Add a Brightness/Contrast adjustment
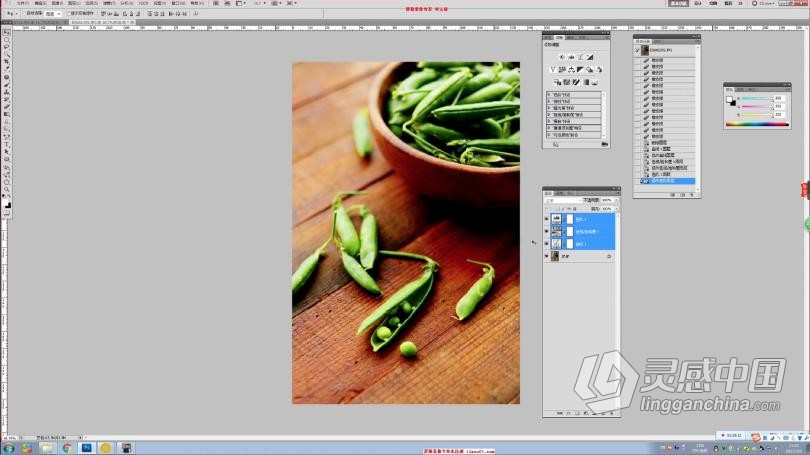The width and height of the screenshot is (810, 455). coord(562,57)
